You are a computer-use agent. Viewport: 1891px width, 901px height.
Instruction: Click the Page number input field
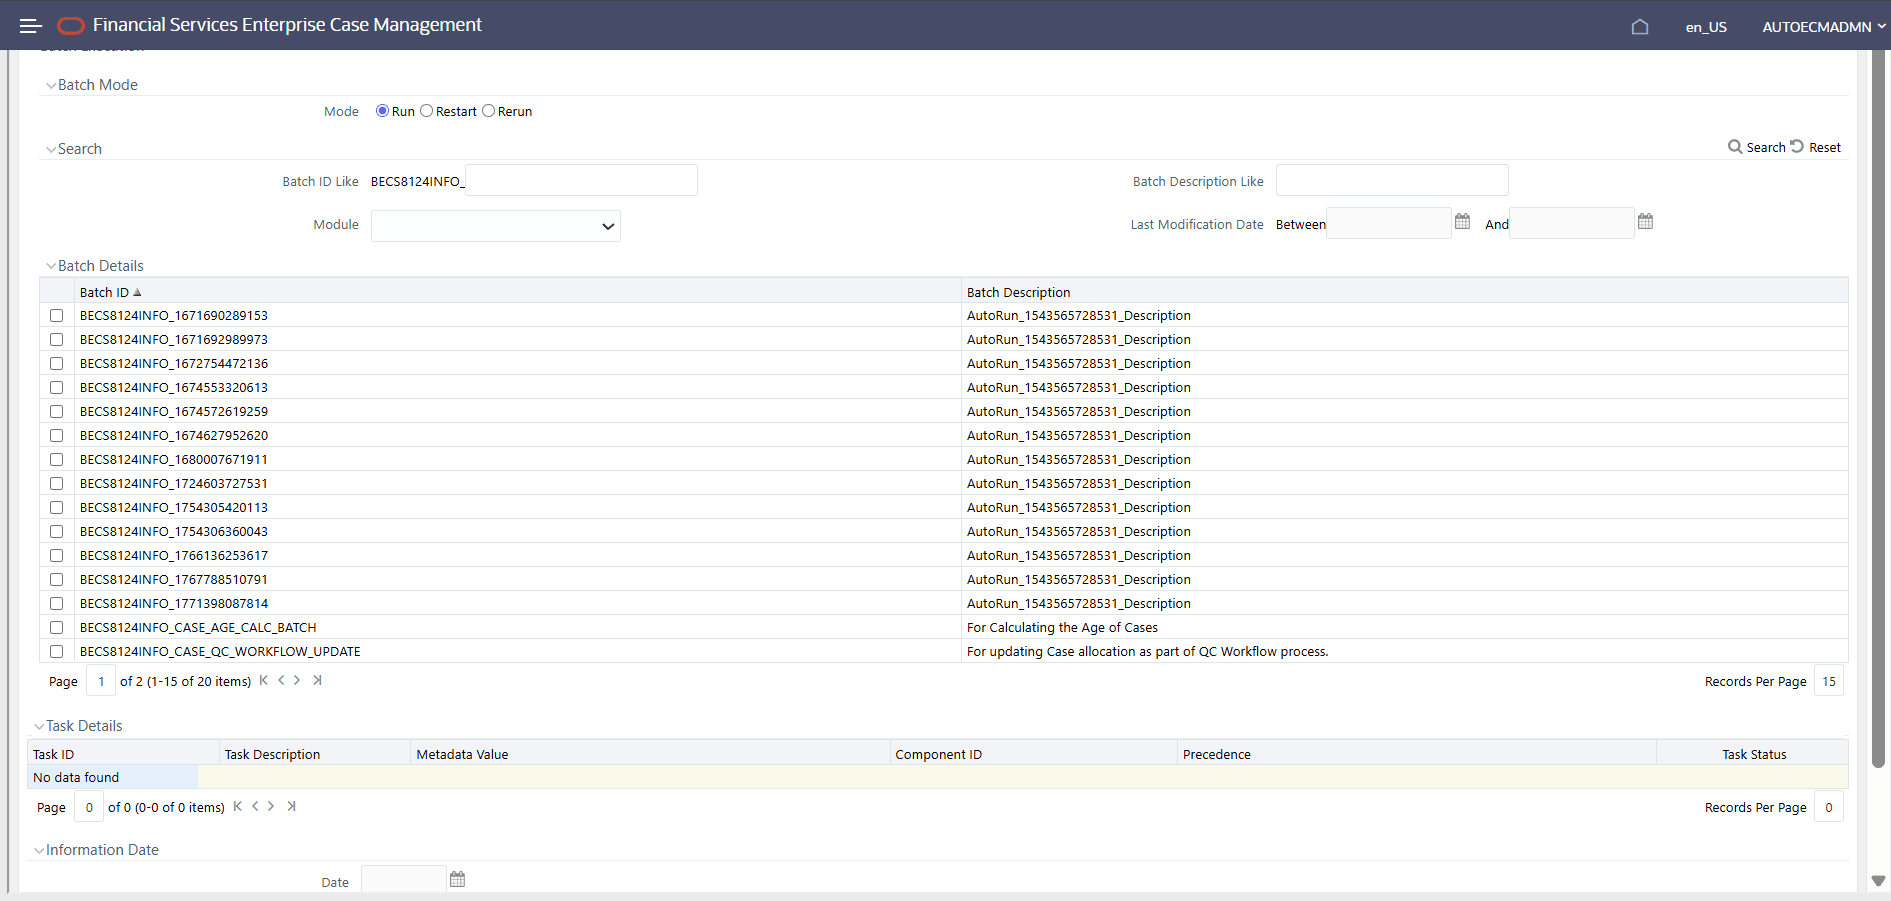[100, 680]
